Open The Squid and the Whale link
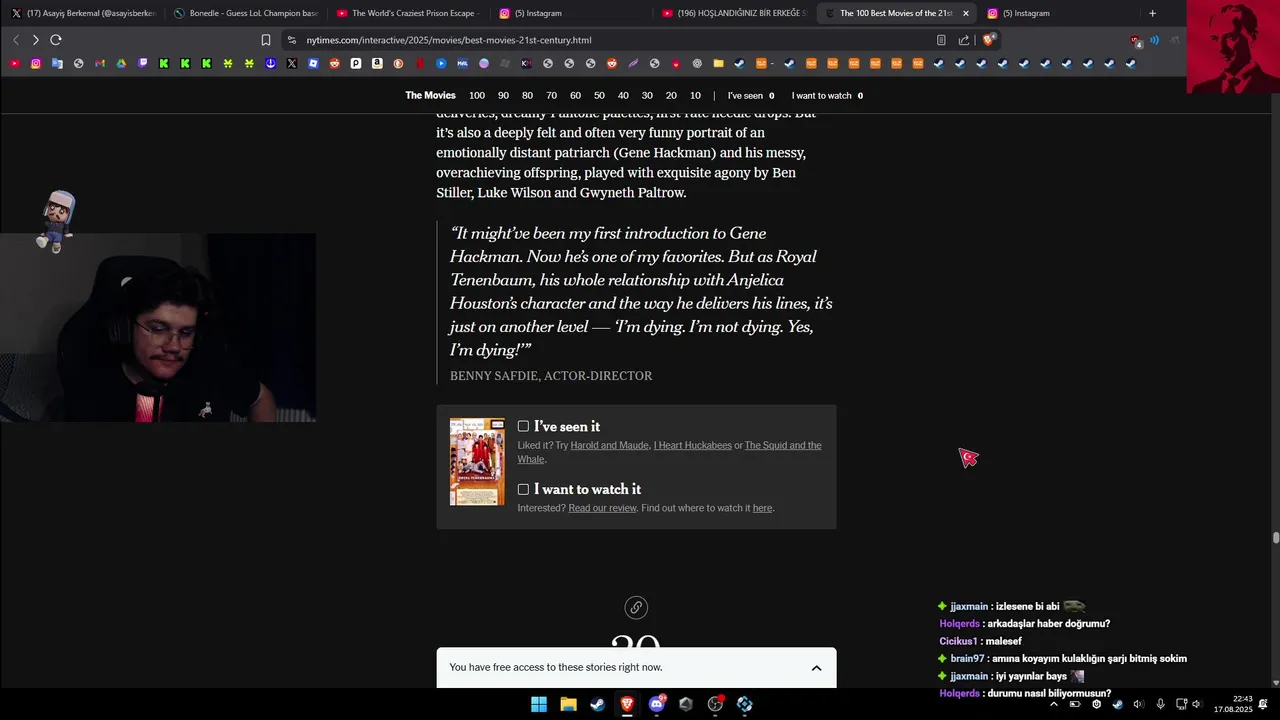 coord(669,452)
